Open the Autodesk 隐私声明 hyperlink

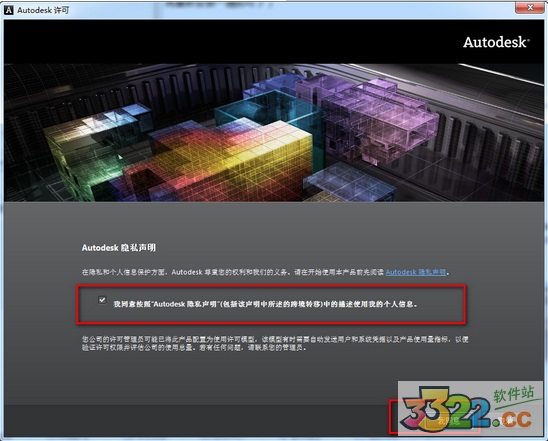click(x=416, y=272)
